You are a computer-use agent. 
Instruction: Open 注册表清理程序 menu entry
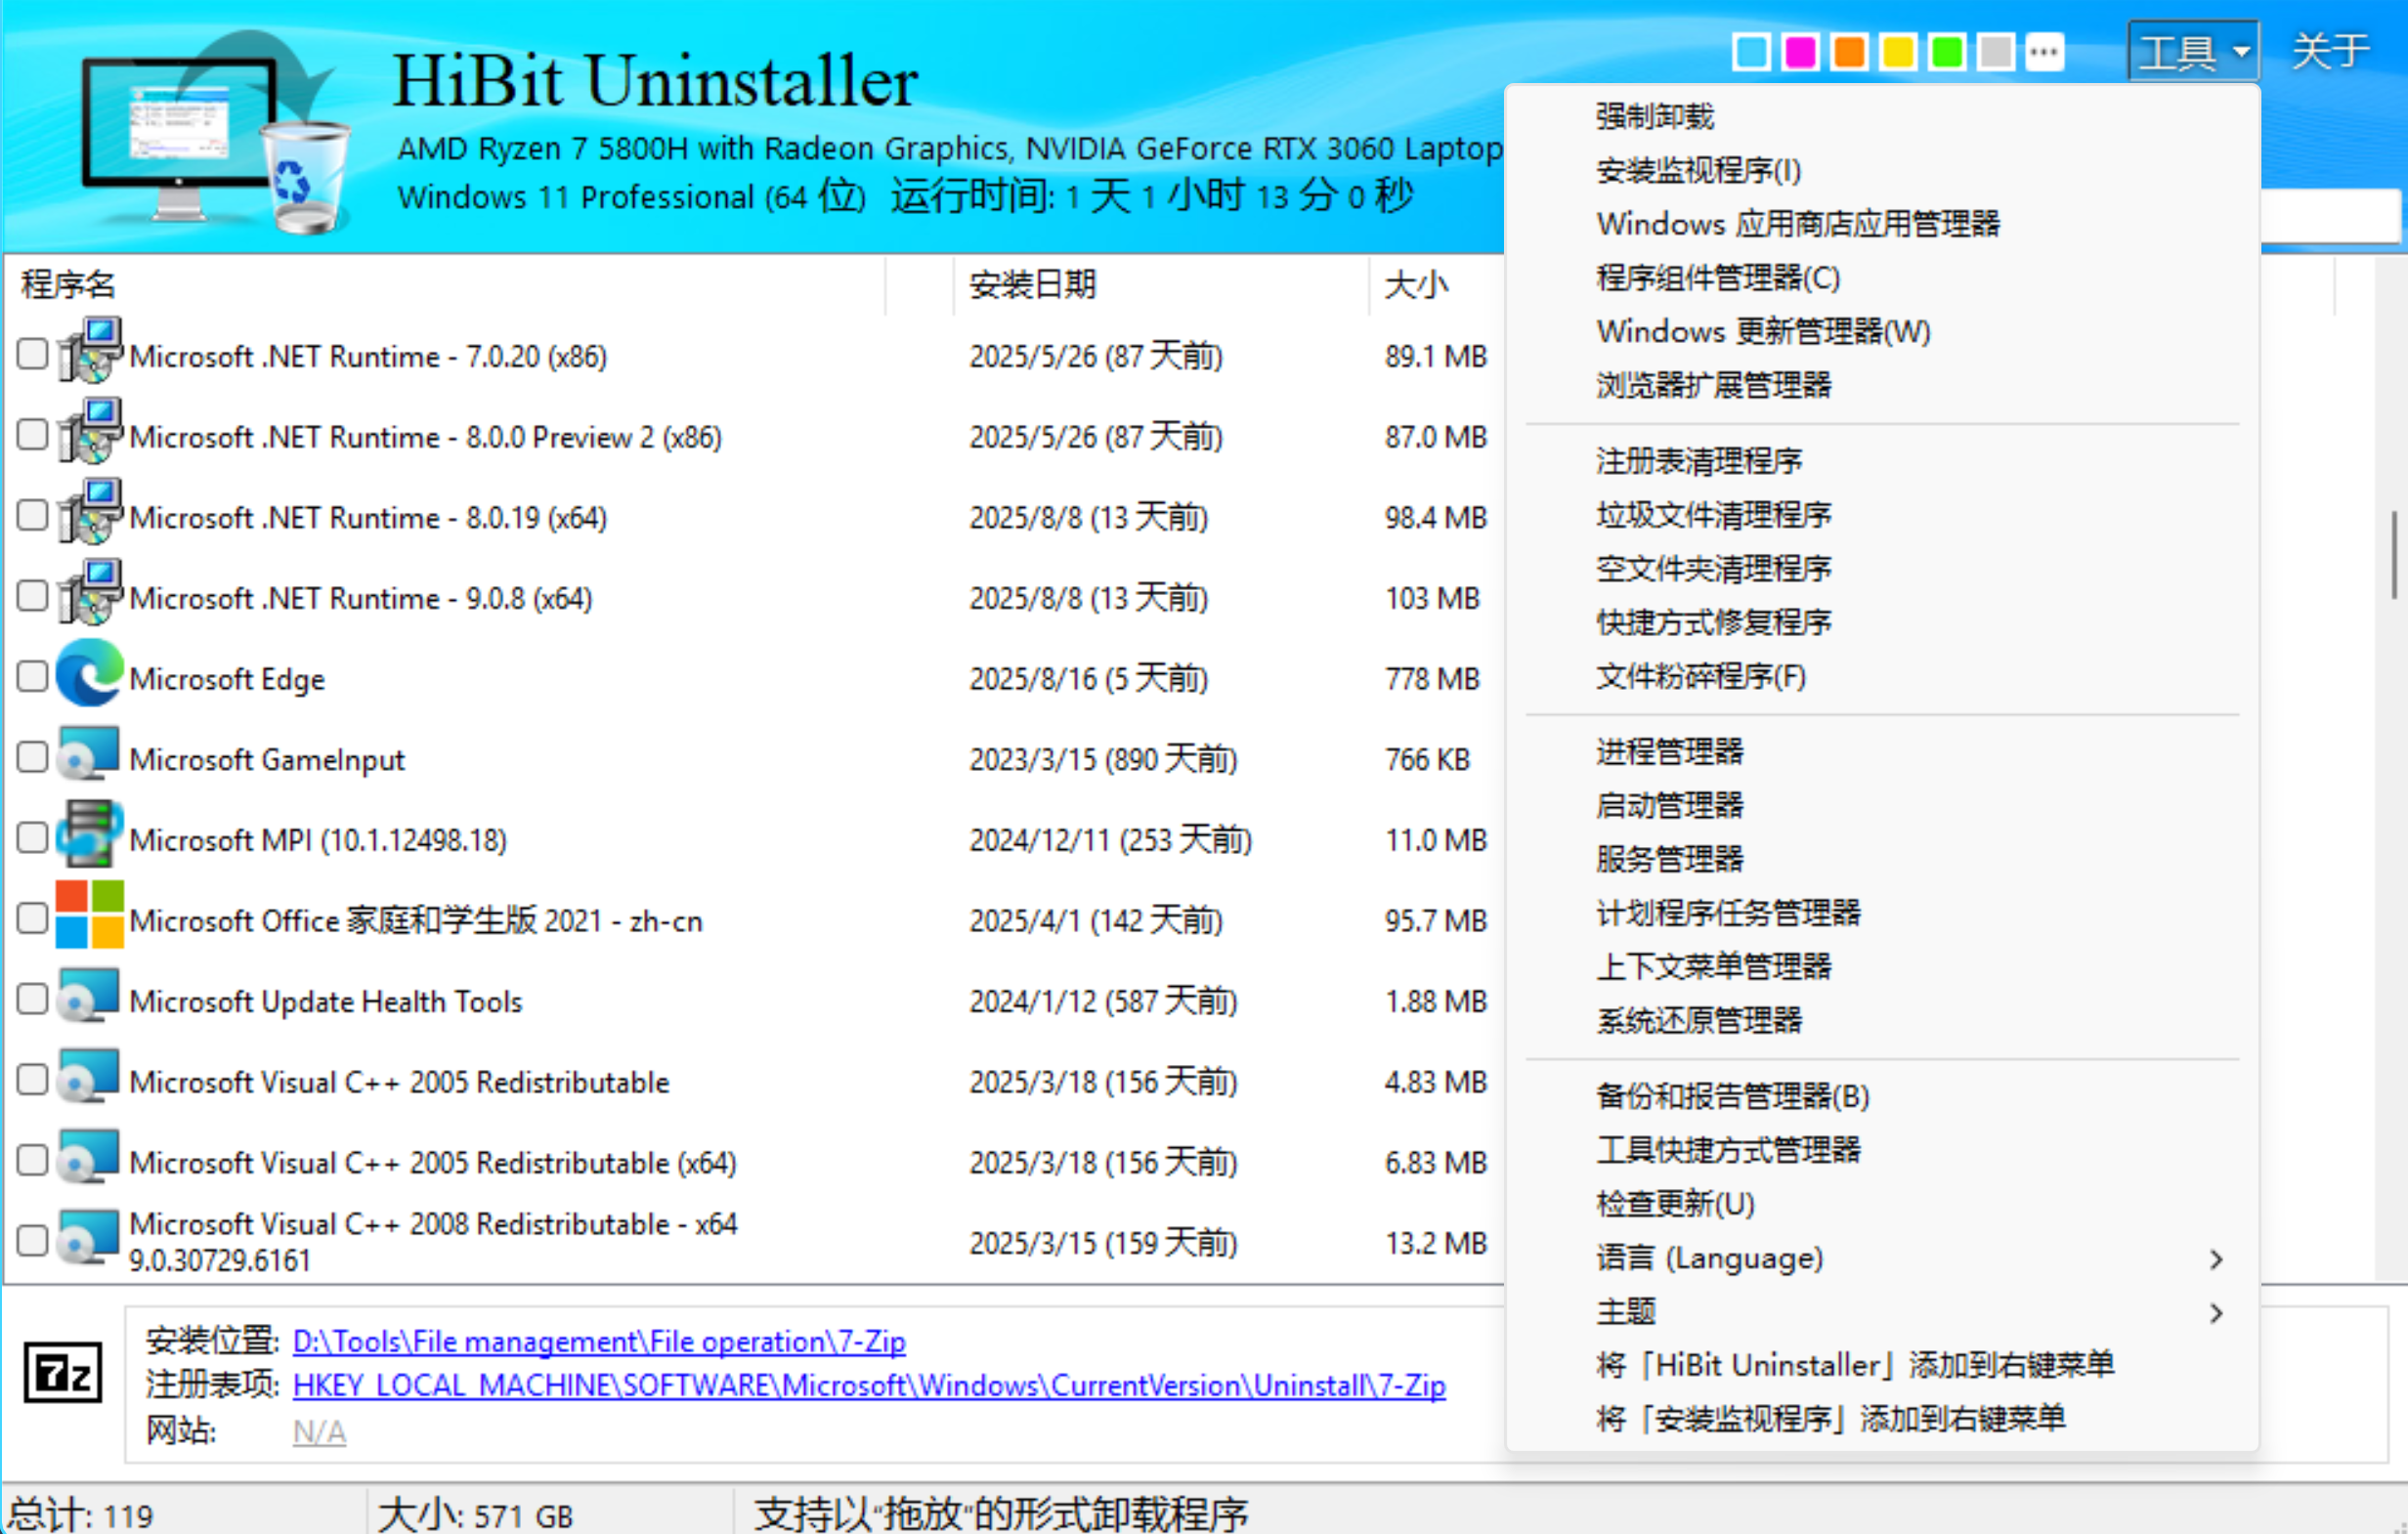pyautogui.click(x=1699, y=461)
